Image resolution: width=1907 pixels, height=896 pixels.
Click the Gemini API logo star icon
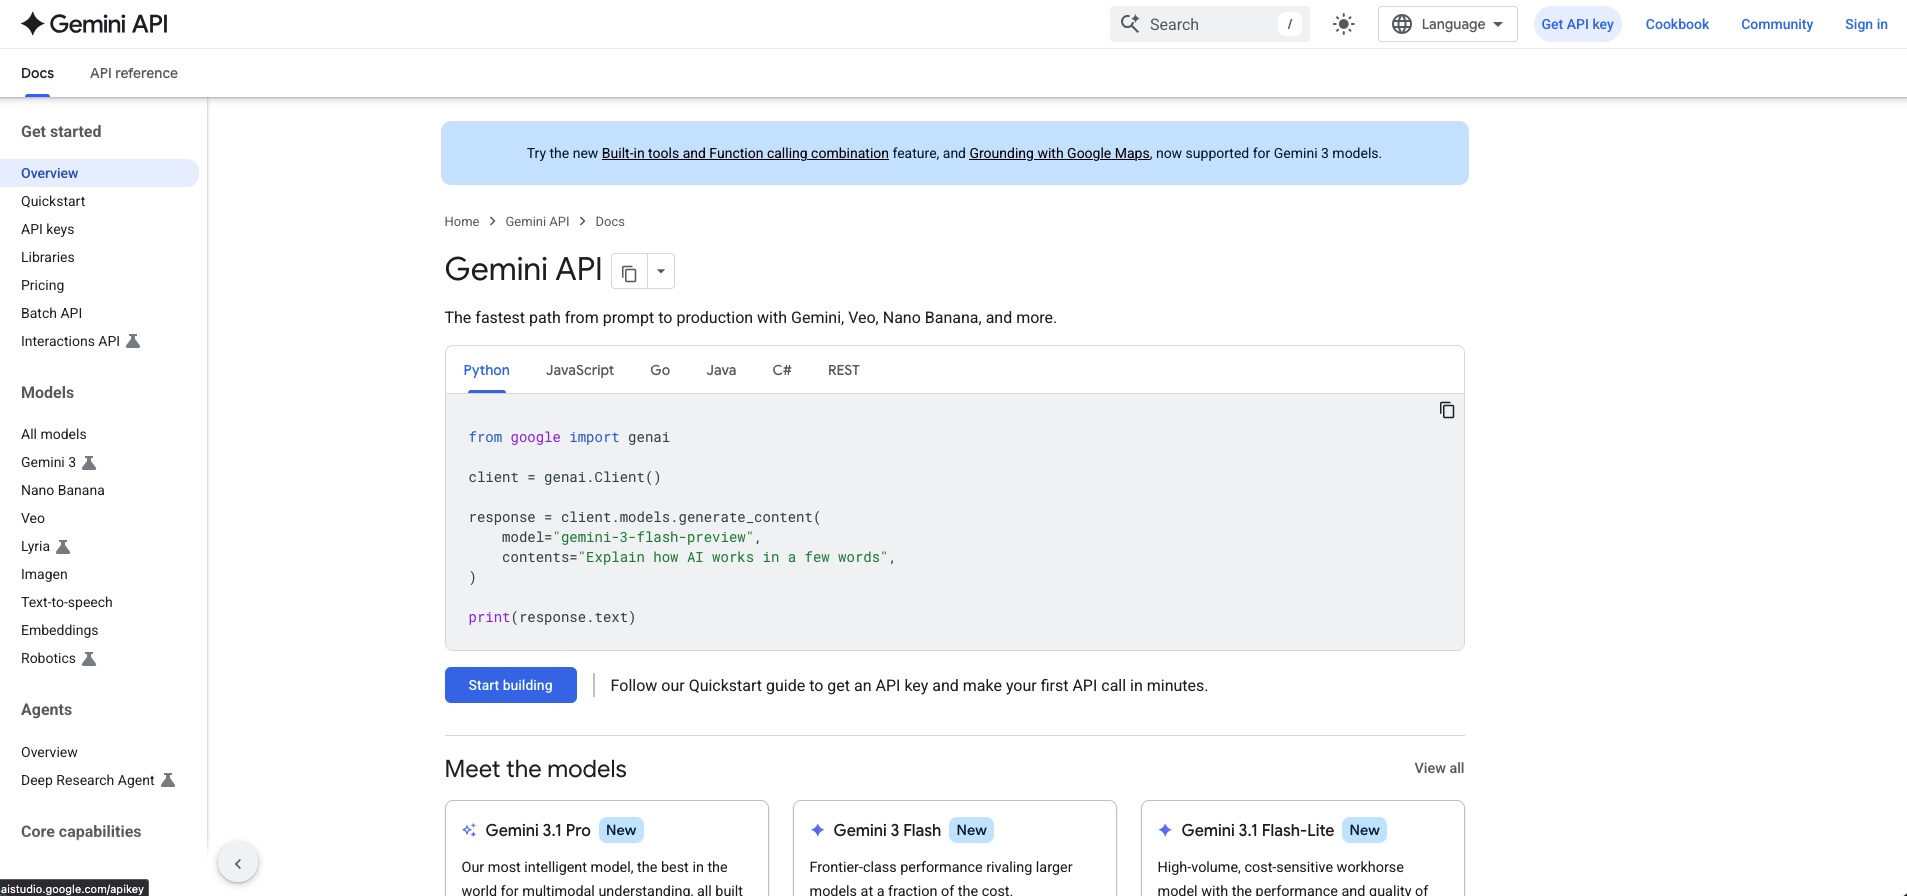click(x=32, y=24)
